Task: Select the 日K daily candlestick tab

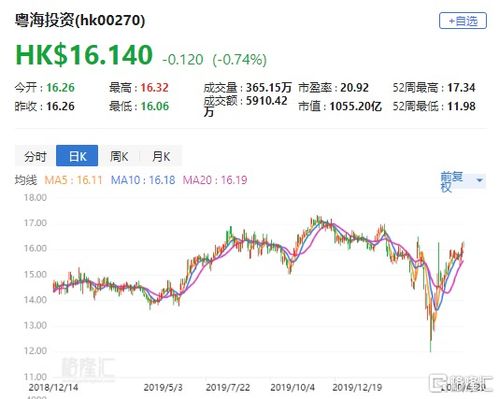Action: coord(77,156)
